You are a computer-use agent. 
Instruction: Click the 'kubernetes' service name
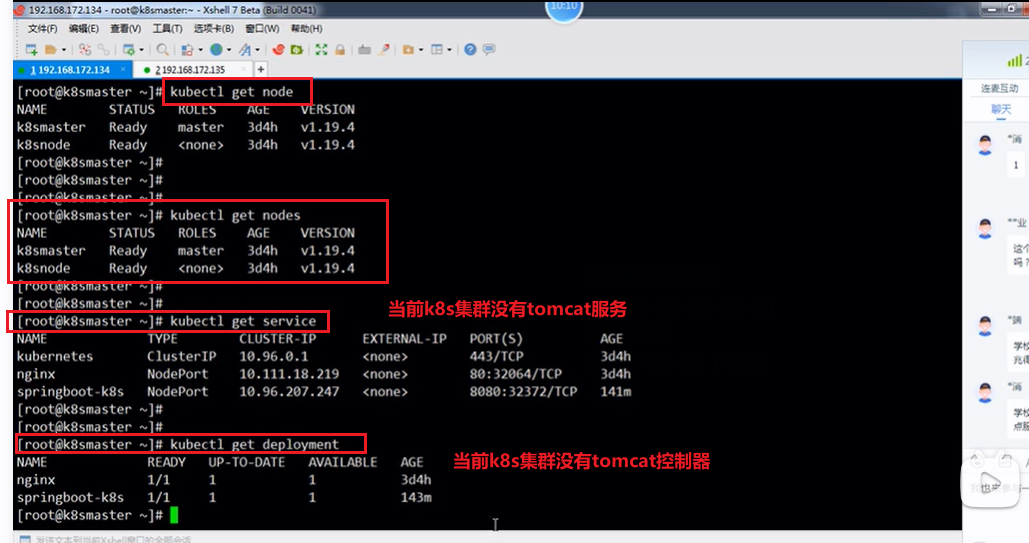(55, 357)
